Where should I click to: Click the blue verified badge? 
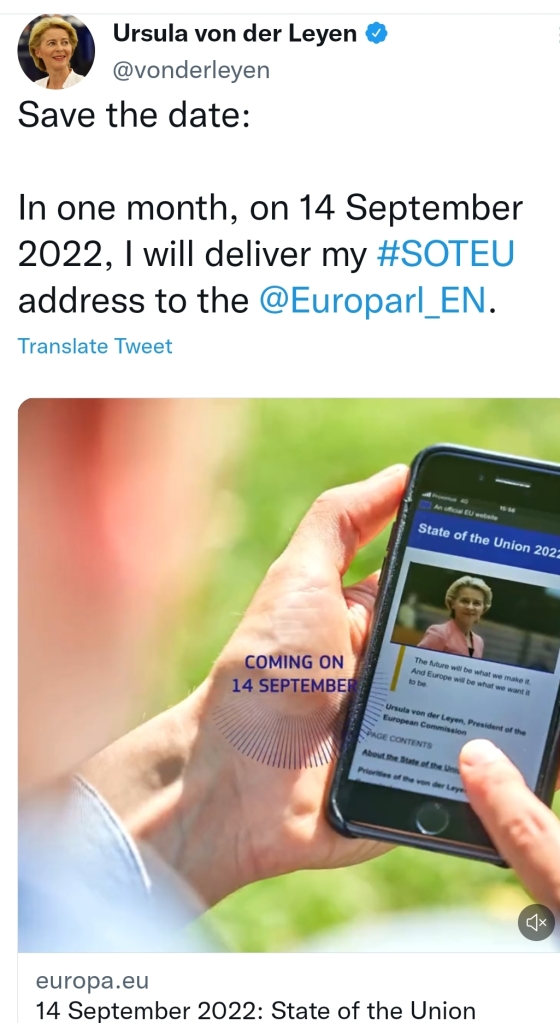coord(376,33)
